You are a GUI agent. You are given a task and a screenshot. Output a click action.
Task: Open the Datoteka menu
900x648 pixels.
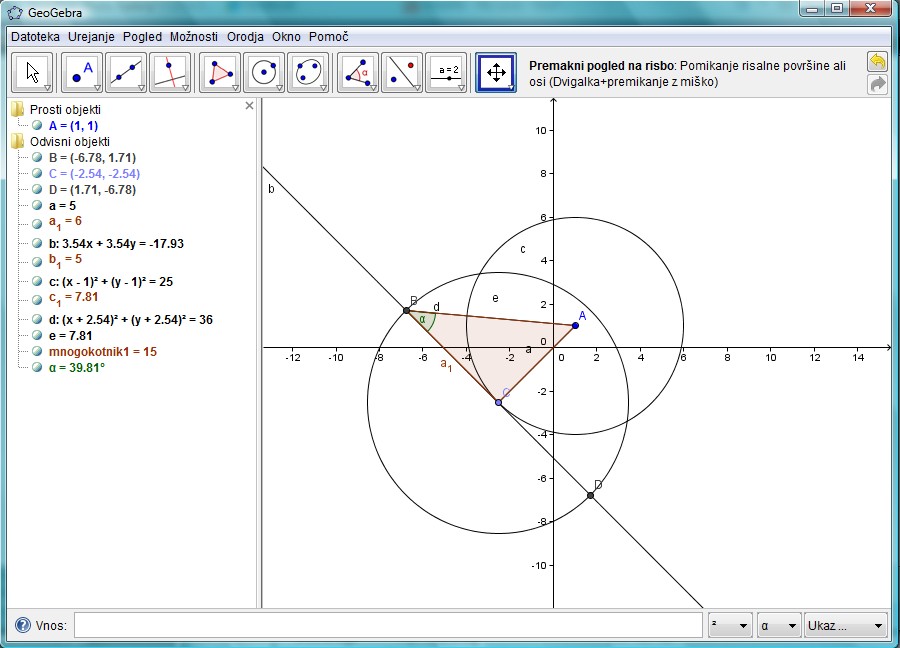(x=36, y=36)
